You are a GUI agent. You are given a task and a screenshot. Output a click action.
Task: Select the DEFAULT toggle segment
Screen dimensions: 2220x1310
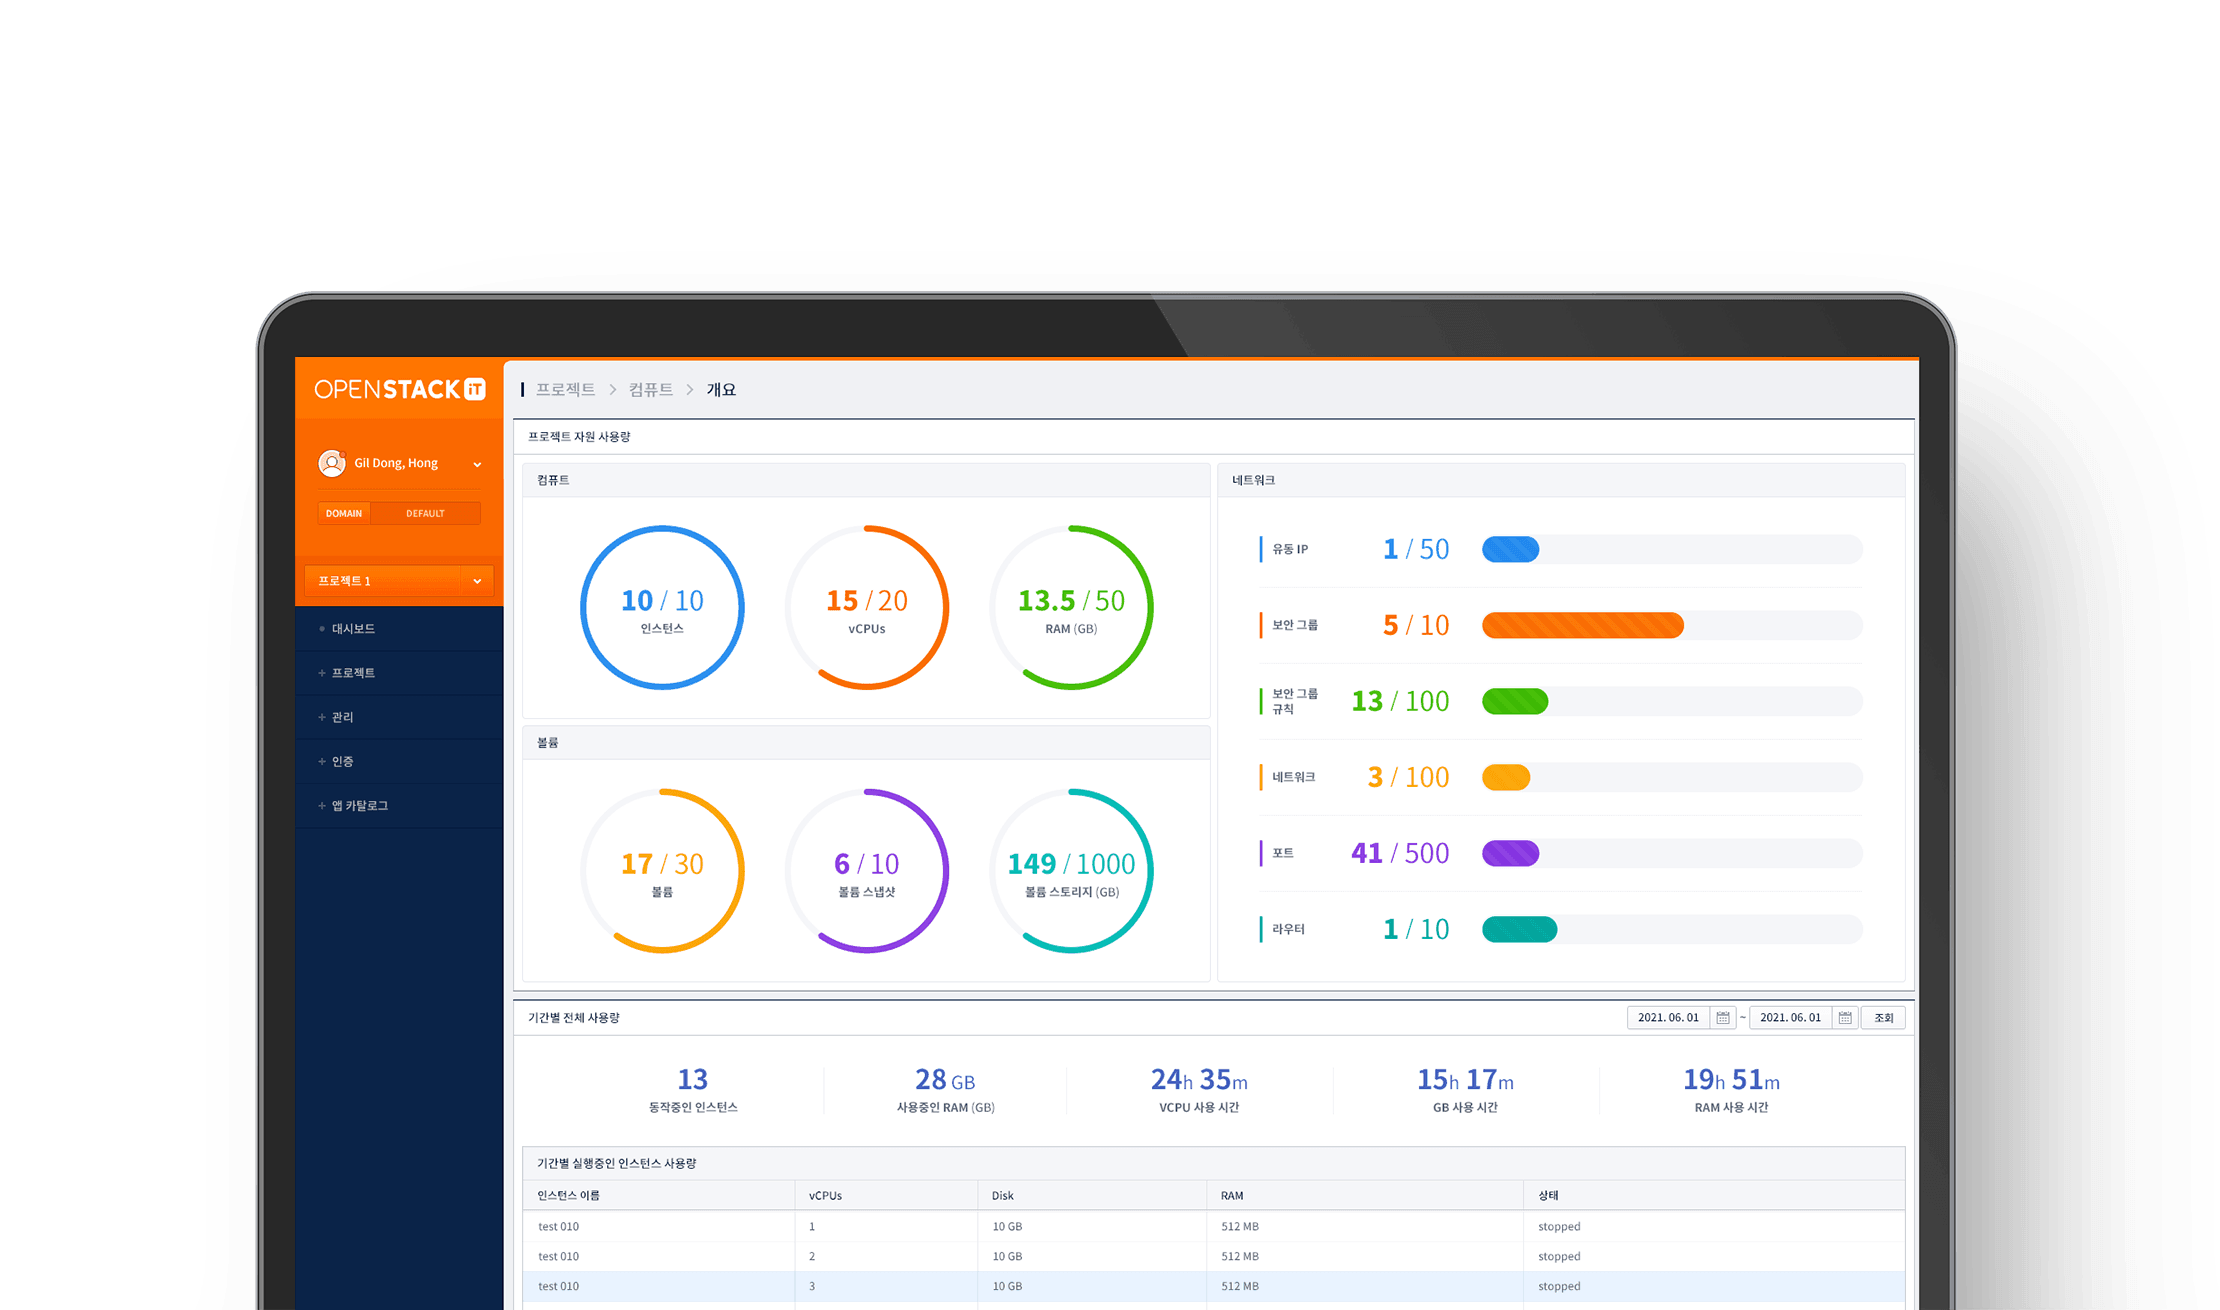point(425,513)
